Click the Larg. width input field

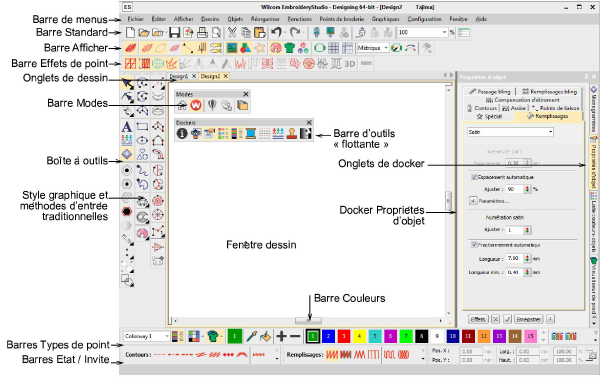(527, 351)
